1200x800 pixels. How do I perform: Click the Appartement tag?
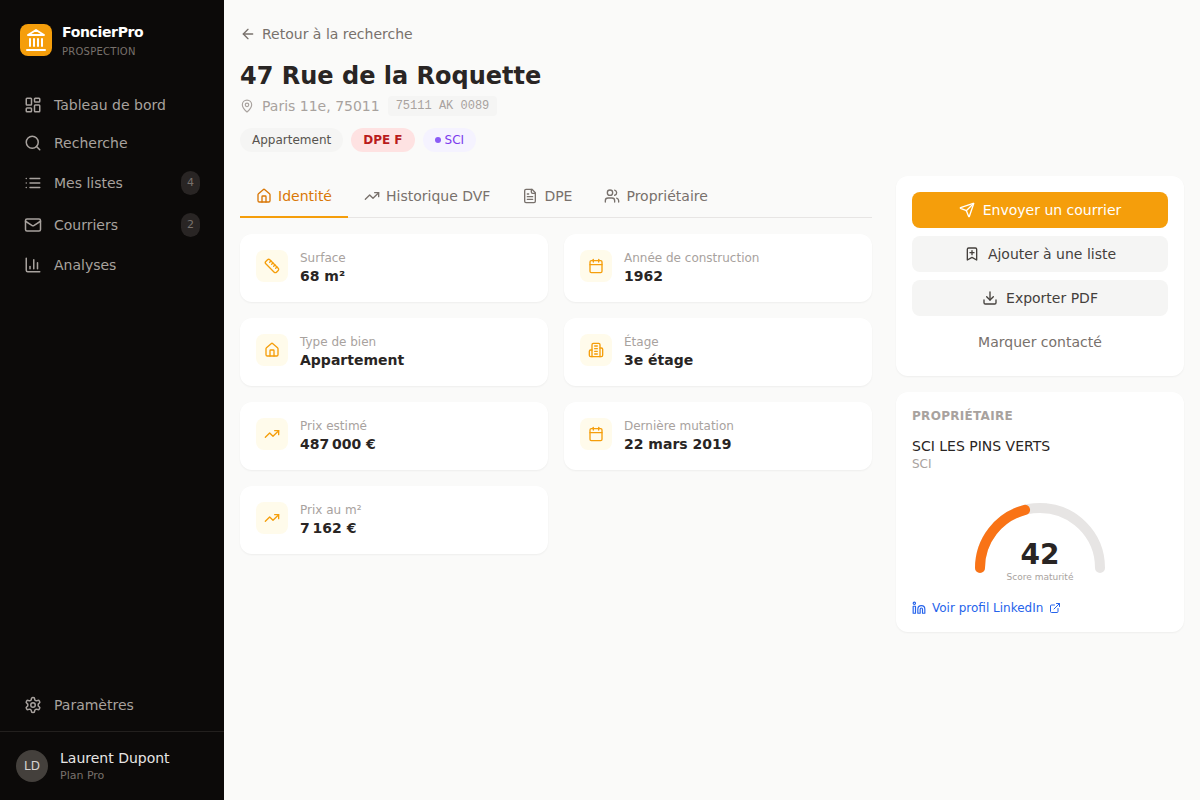coord(291,140)
